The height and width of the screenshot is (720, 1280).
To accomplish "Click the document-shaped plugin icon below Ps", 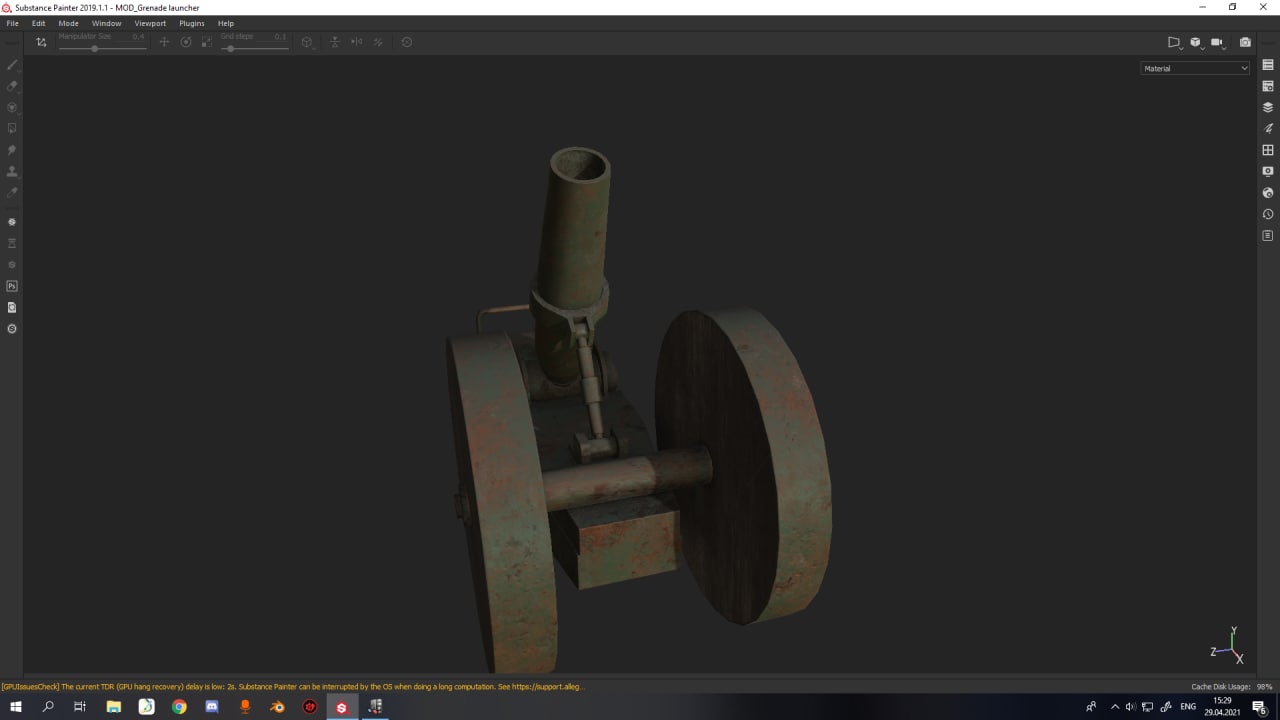I will click(x=12, y=307).
